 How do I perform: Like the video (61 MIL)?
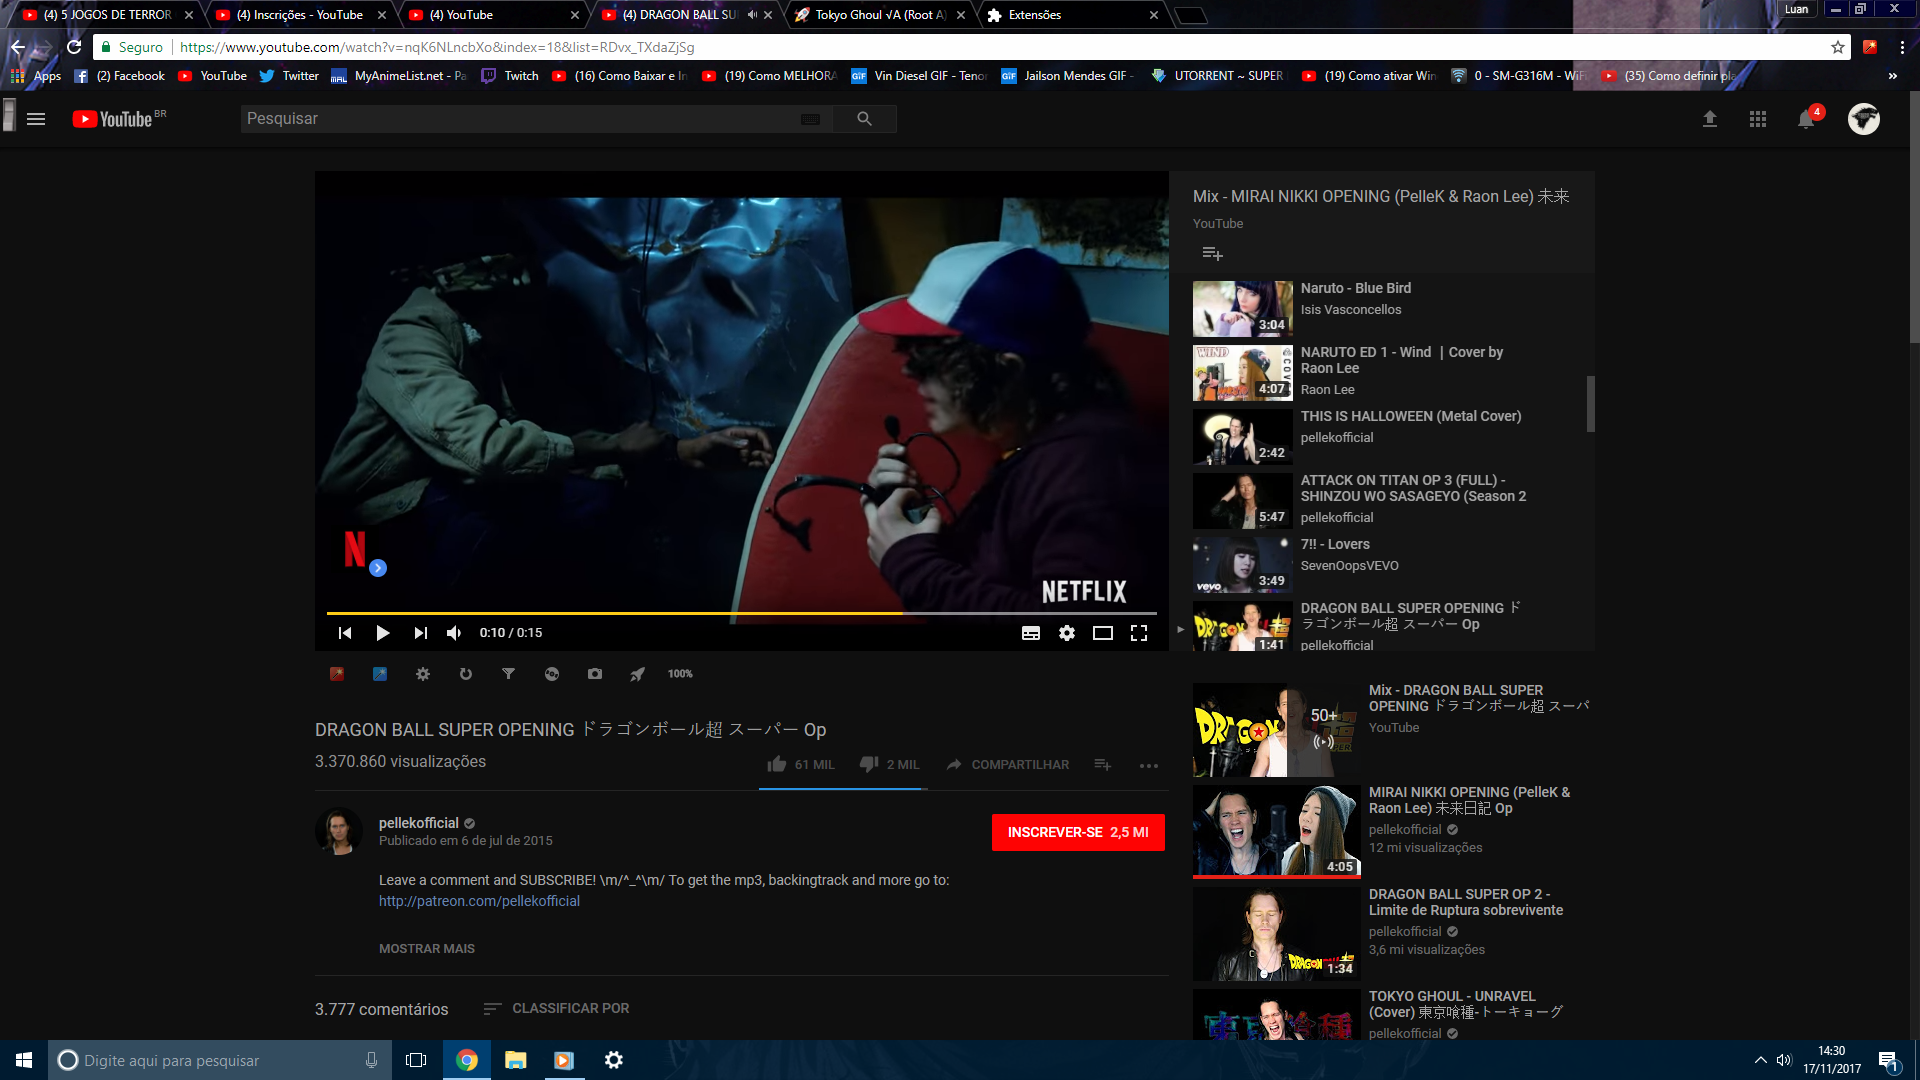point(800,764)
